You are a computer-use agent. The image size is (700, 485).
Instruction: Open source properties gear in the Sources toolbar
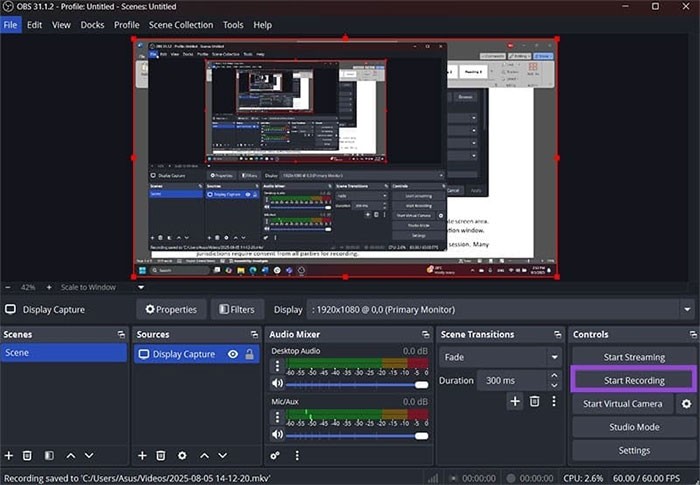coord(182,455)
